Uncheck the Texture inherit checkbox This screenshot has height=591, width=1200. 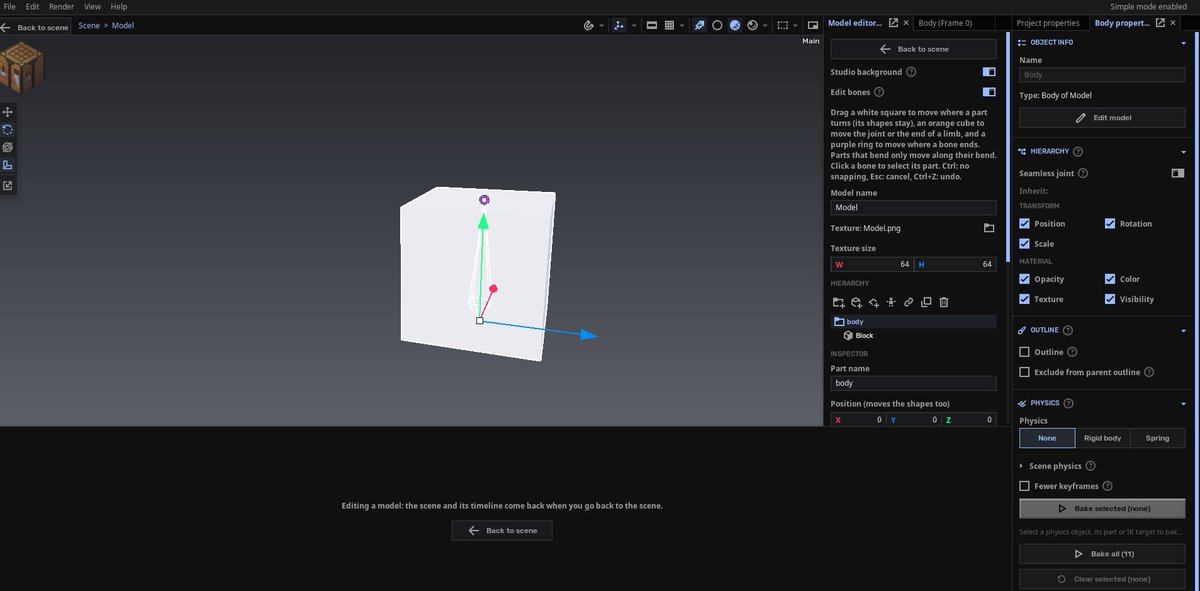click(x=1024, y=299)
